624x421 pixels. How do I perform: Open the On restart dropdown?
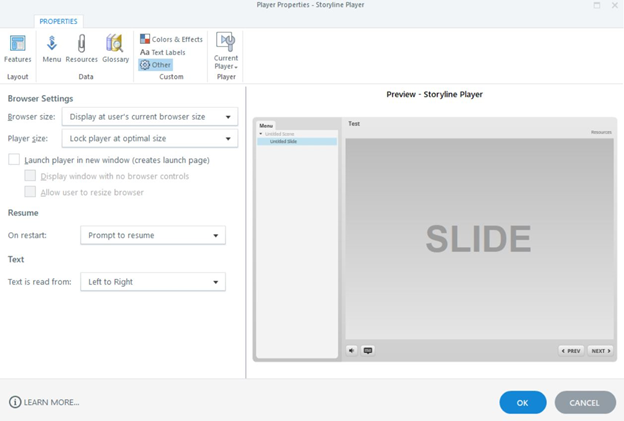pyautogui.click(x=153, y=235)
